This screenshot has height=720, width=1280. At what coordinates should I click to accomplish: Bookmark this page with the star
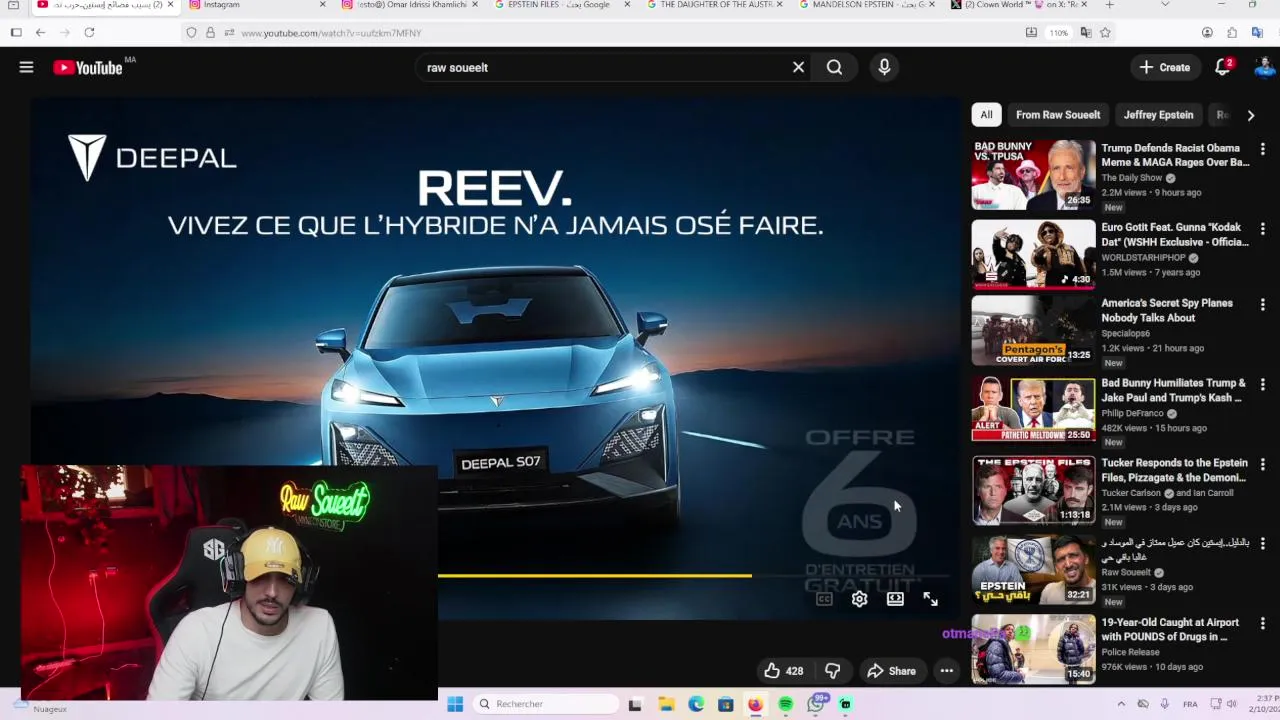point(1105,32)
